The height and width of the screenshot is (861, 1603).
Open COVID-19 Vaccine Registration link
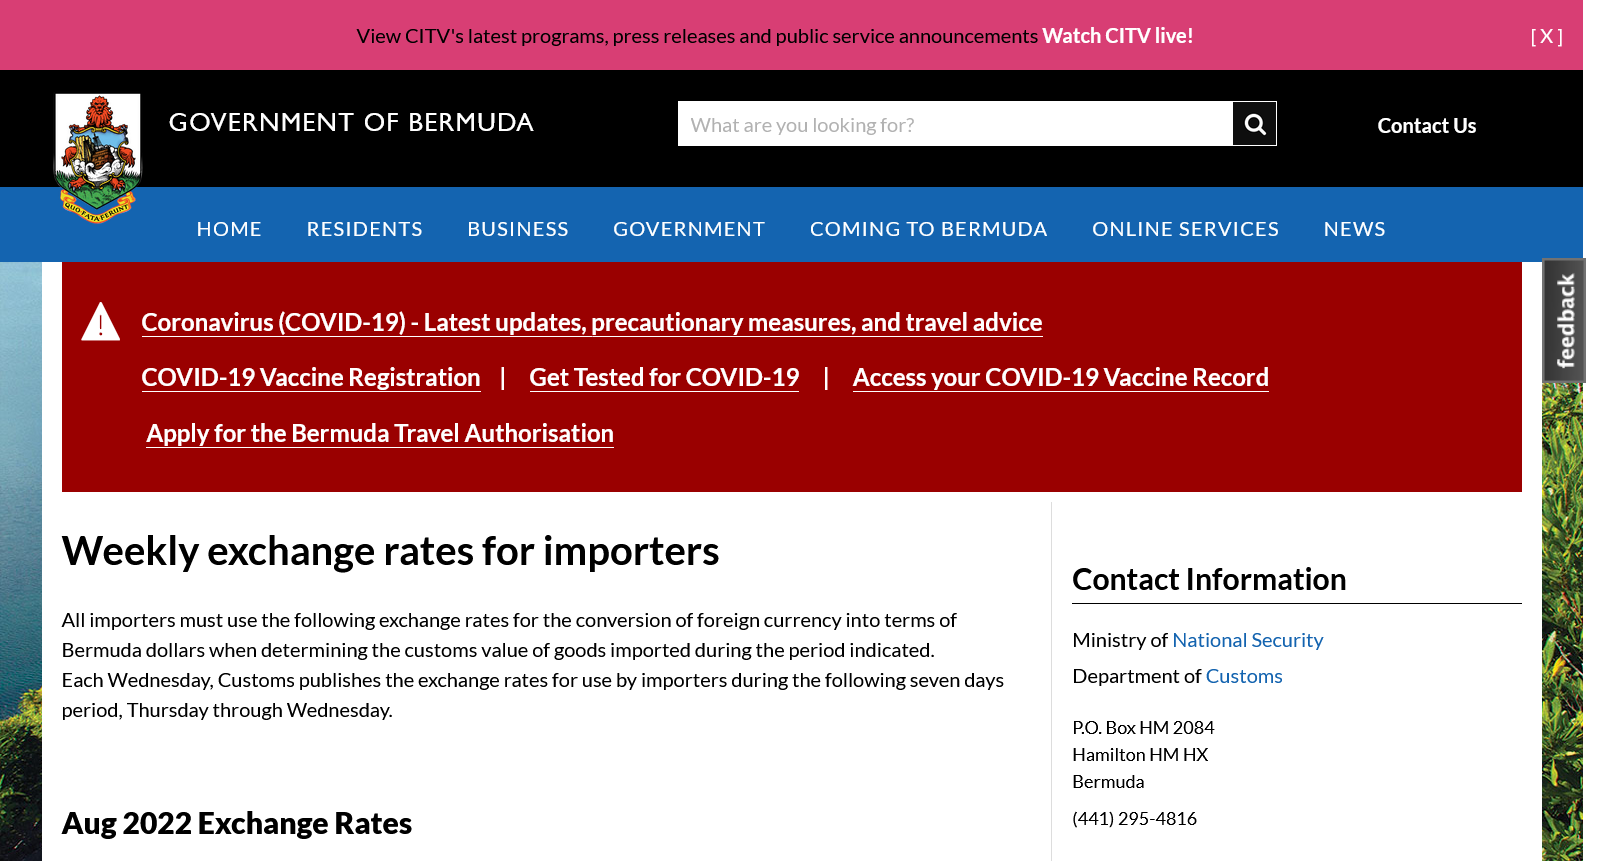[310, 377]
